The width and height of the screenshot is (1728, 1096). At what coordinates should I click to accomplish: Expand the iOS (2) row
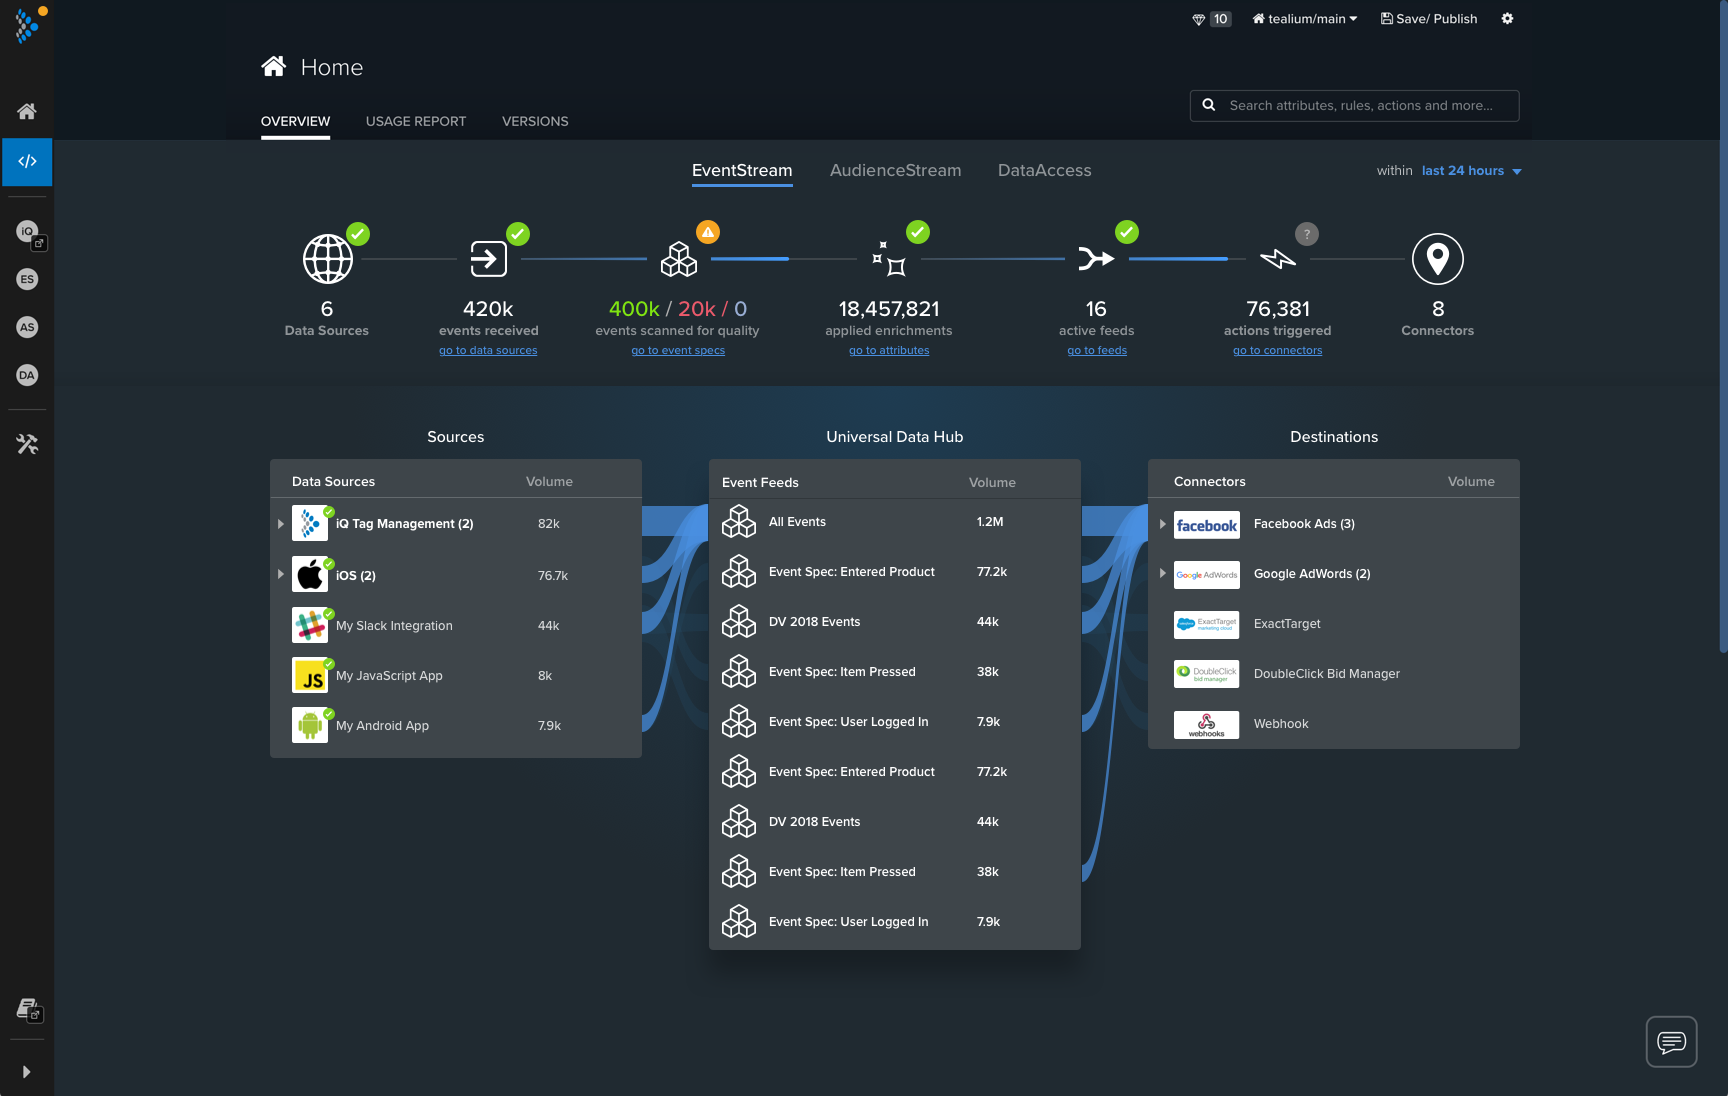pyautogui.click(x=281, y=574)
